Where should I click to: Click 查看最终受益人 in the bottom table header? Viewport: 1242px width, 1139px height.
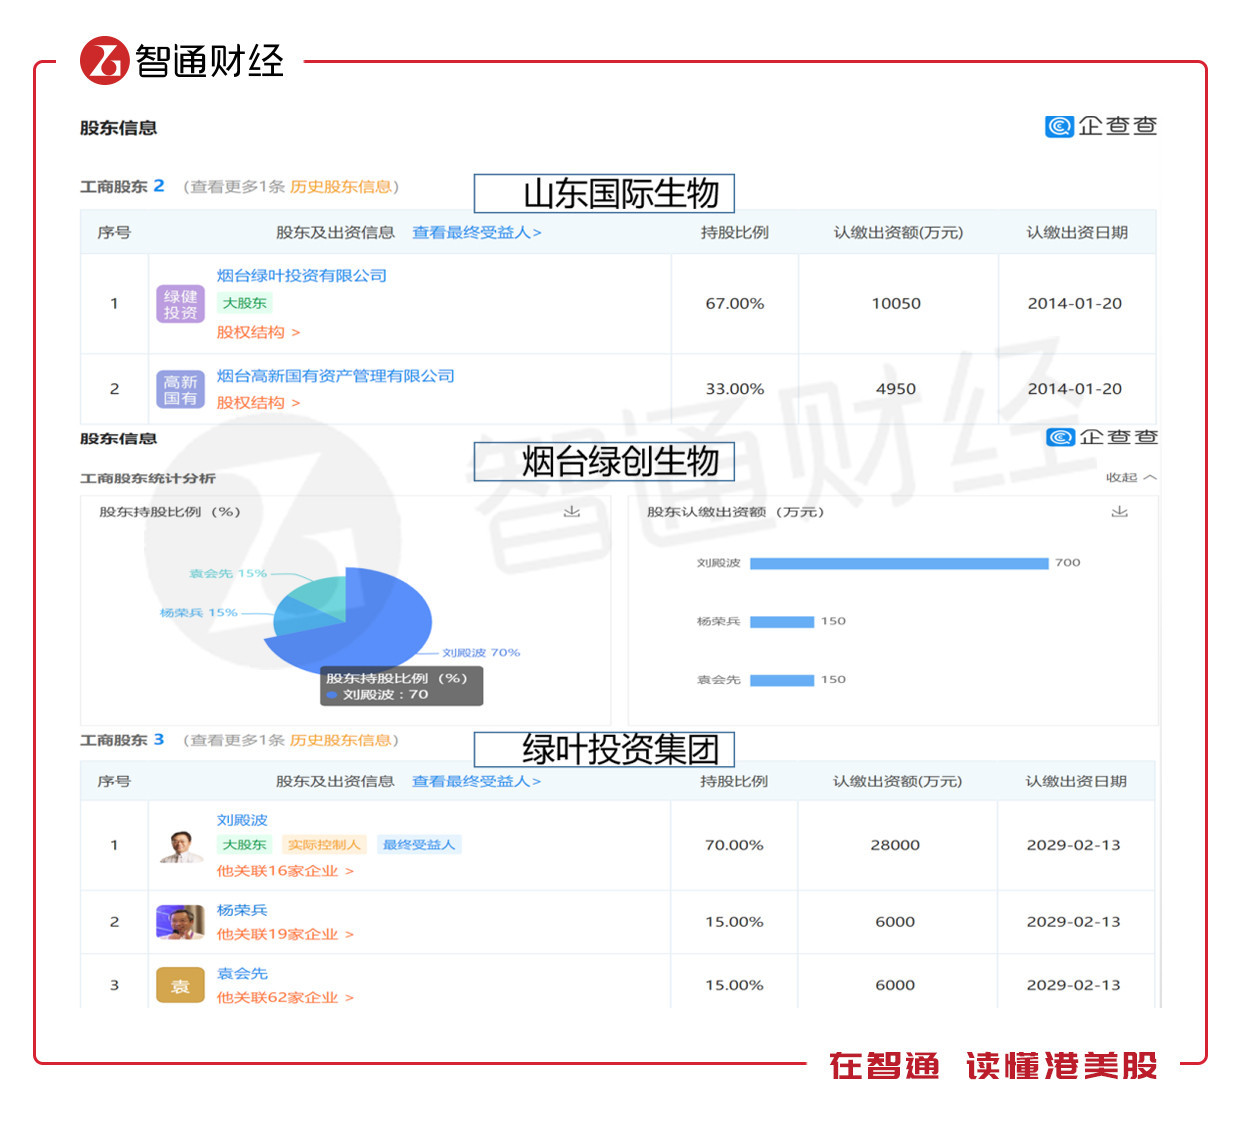(x=476, y=781)
